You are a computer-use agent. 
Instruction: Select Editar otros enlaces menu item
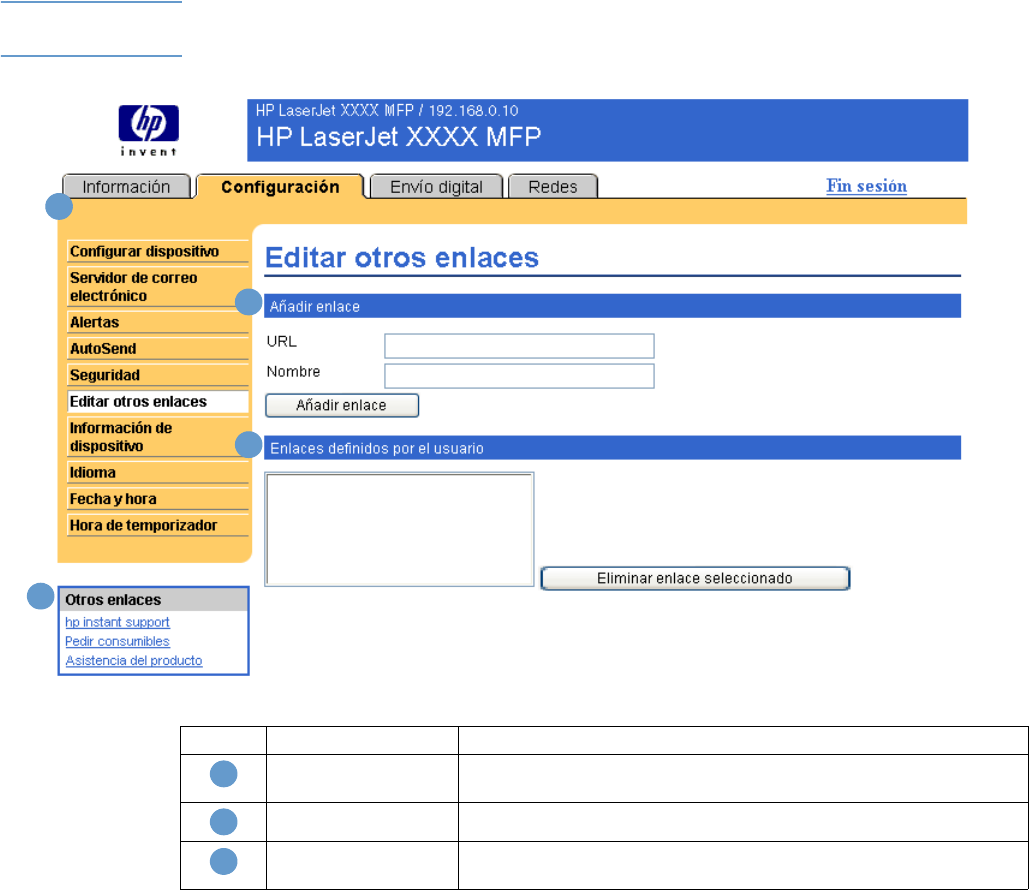point(158,402)
